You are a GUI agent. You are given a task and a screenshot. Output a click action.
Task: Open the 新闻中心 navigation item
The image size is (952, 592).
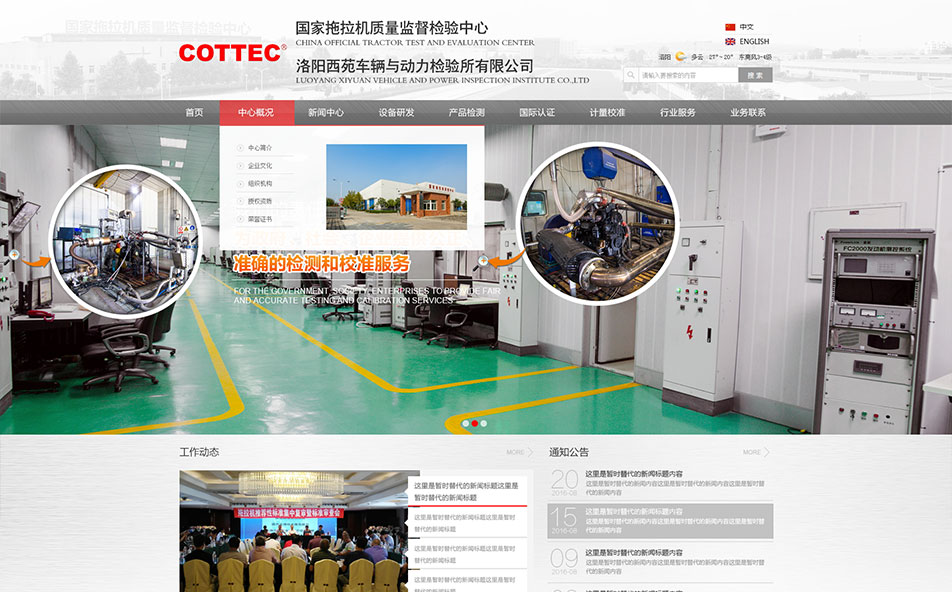point(326,113)
